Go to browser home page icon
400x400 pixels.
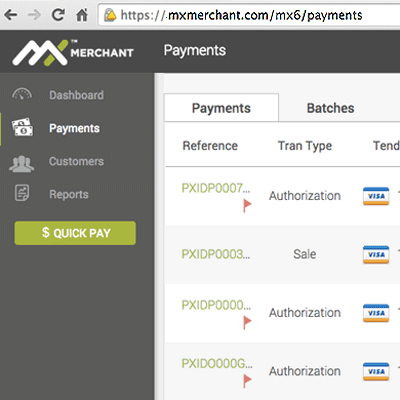(82, 15)
